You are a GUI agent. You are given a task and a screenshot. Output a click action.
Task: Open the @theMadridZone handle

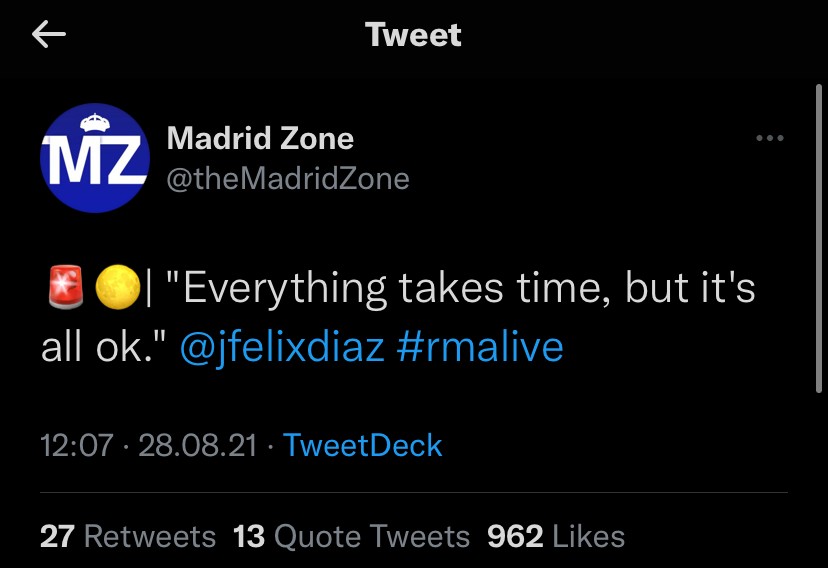[x=288, y=179]
